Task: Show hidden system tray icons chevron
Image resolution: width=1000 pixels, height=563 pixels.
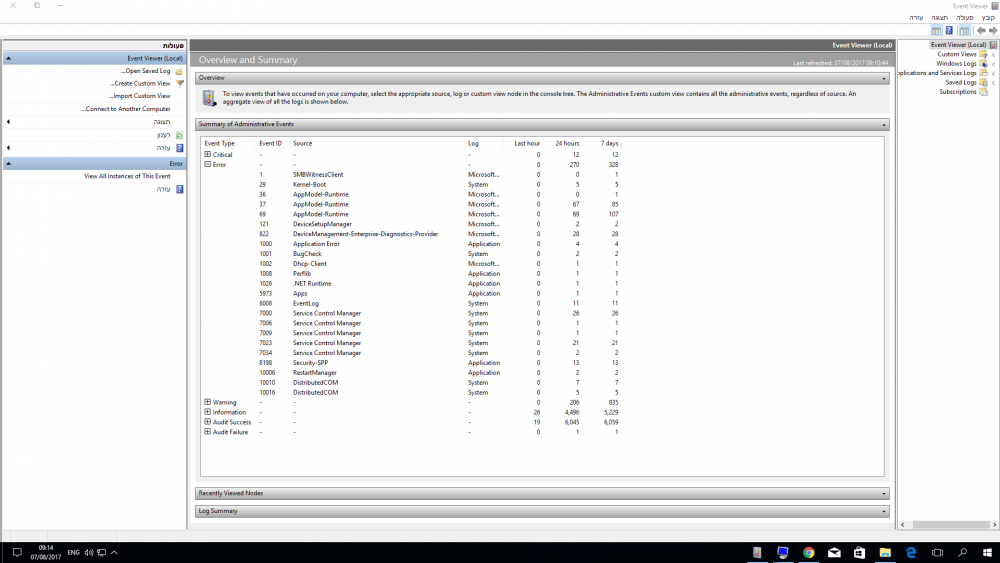Action: 114,553
